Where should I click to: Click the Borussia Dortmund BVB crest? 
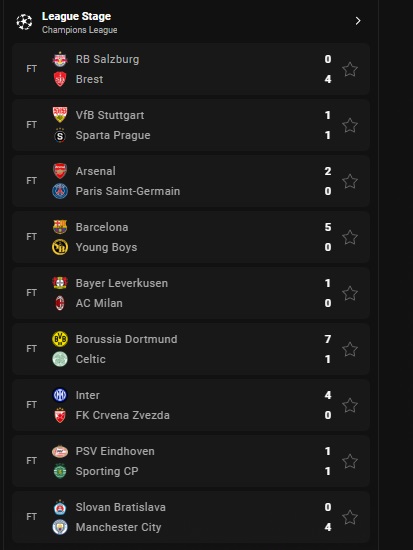(x=60, y=339)
